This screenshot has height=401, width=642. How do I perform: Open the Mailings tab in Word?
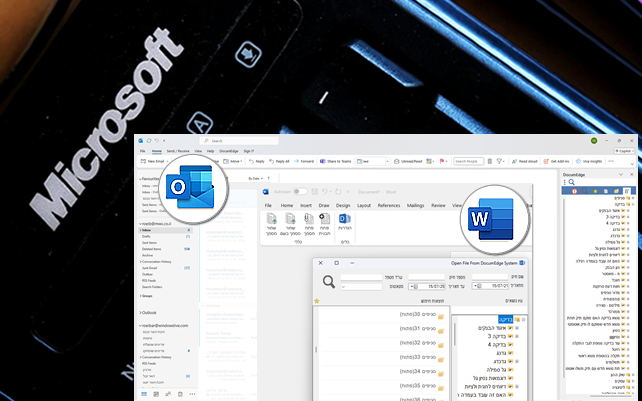coord(415,204)
